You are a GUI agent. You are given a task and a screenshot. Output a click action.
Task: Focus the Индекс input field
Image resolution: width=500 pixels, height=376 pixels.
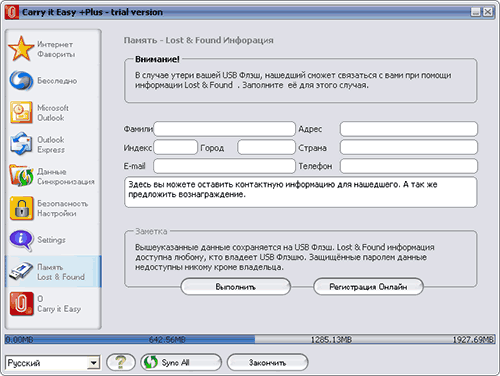pos(175,147)
